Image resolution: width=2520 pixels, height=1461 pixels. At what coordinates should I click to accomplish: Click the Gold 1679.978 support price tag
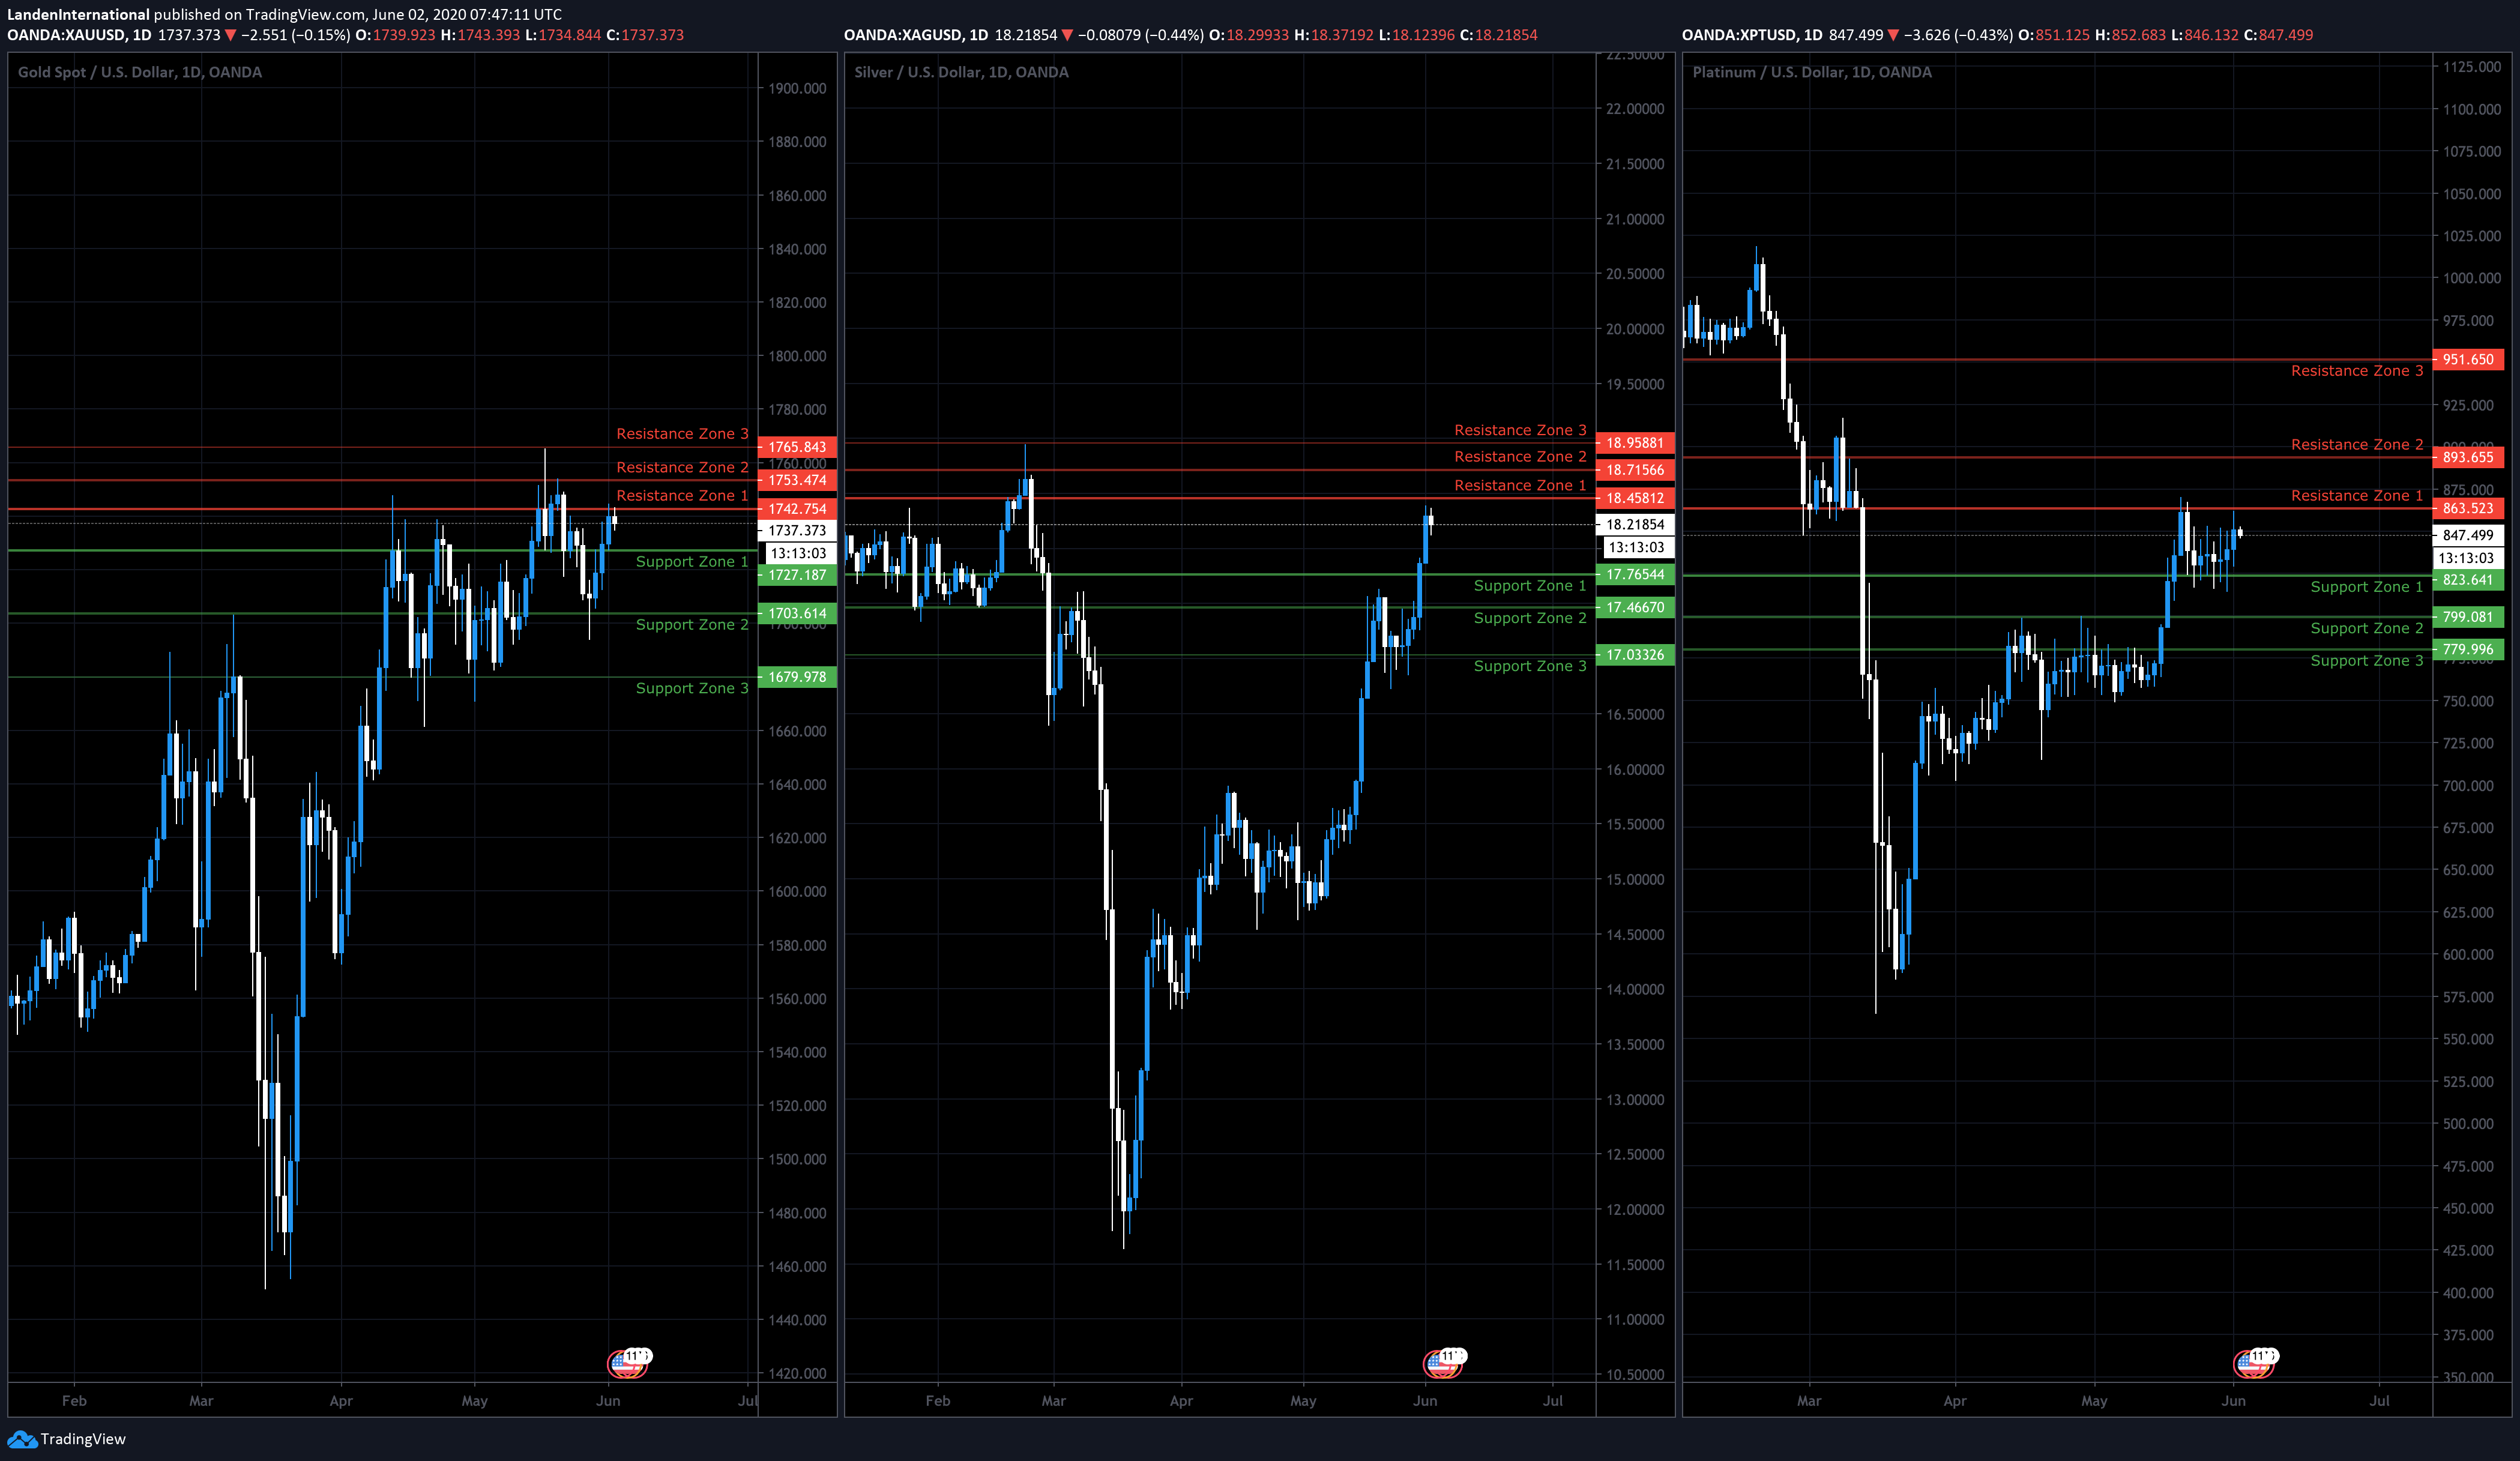click(797, 677)
